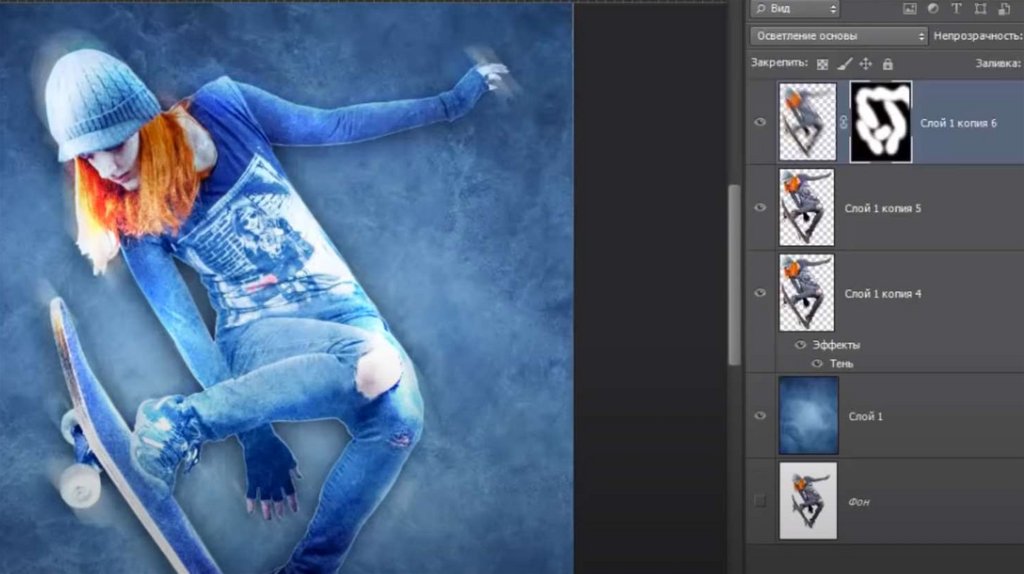Lock transparent pixels with checkerboard icon
The width and height of the screenshot is (1024, 574).
[x=822, y=64]
